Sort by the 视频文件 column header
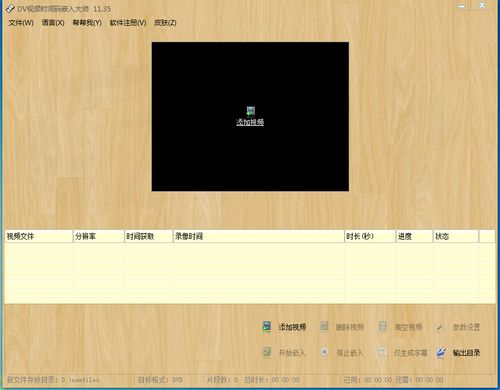Screen dimensions: 500x390 coord(39,236)
